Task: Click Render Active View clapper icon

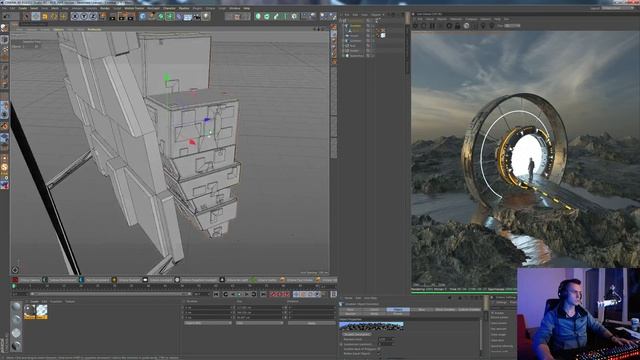Action: click(x=113, y=16)
